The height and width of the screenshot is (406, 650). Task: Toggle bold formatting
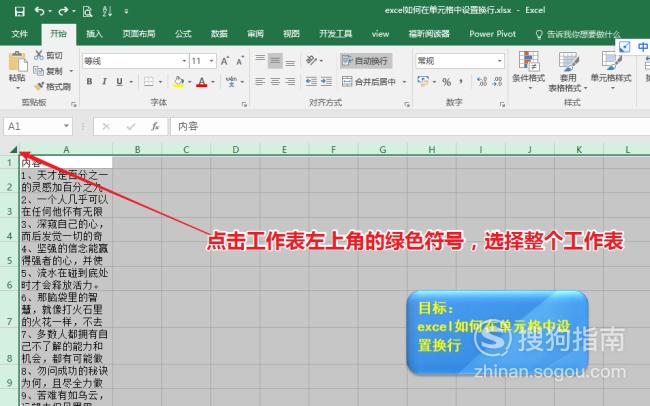tap(89, 82)
